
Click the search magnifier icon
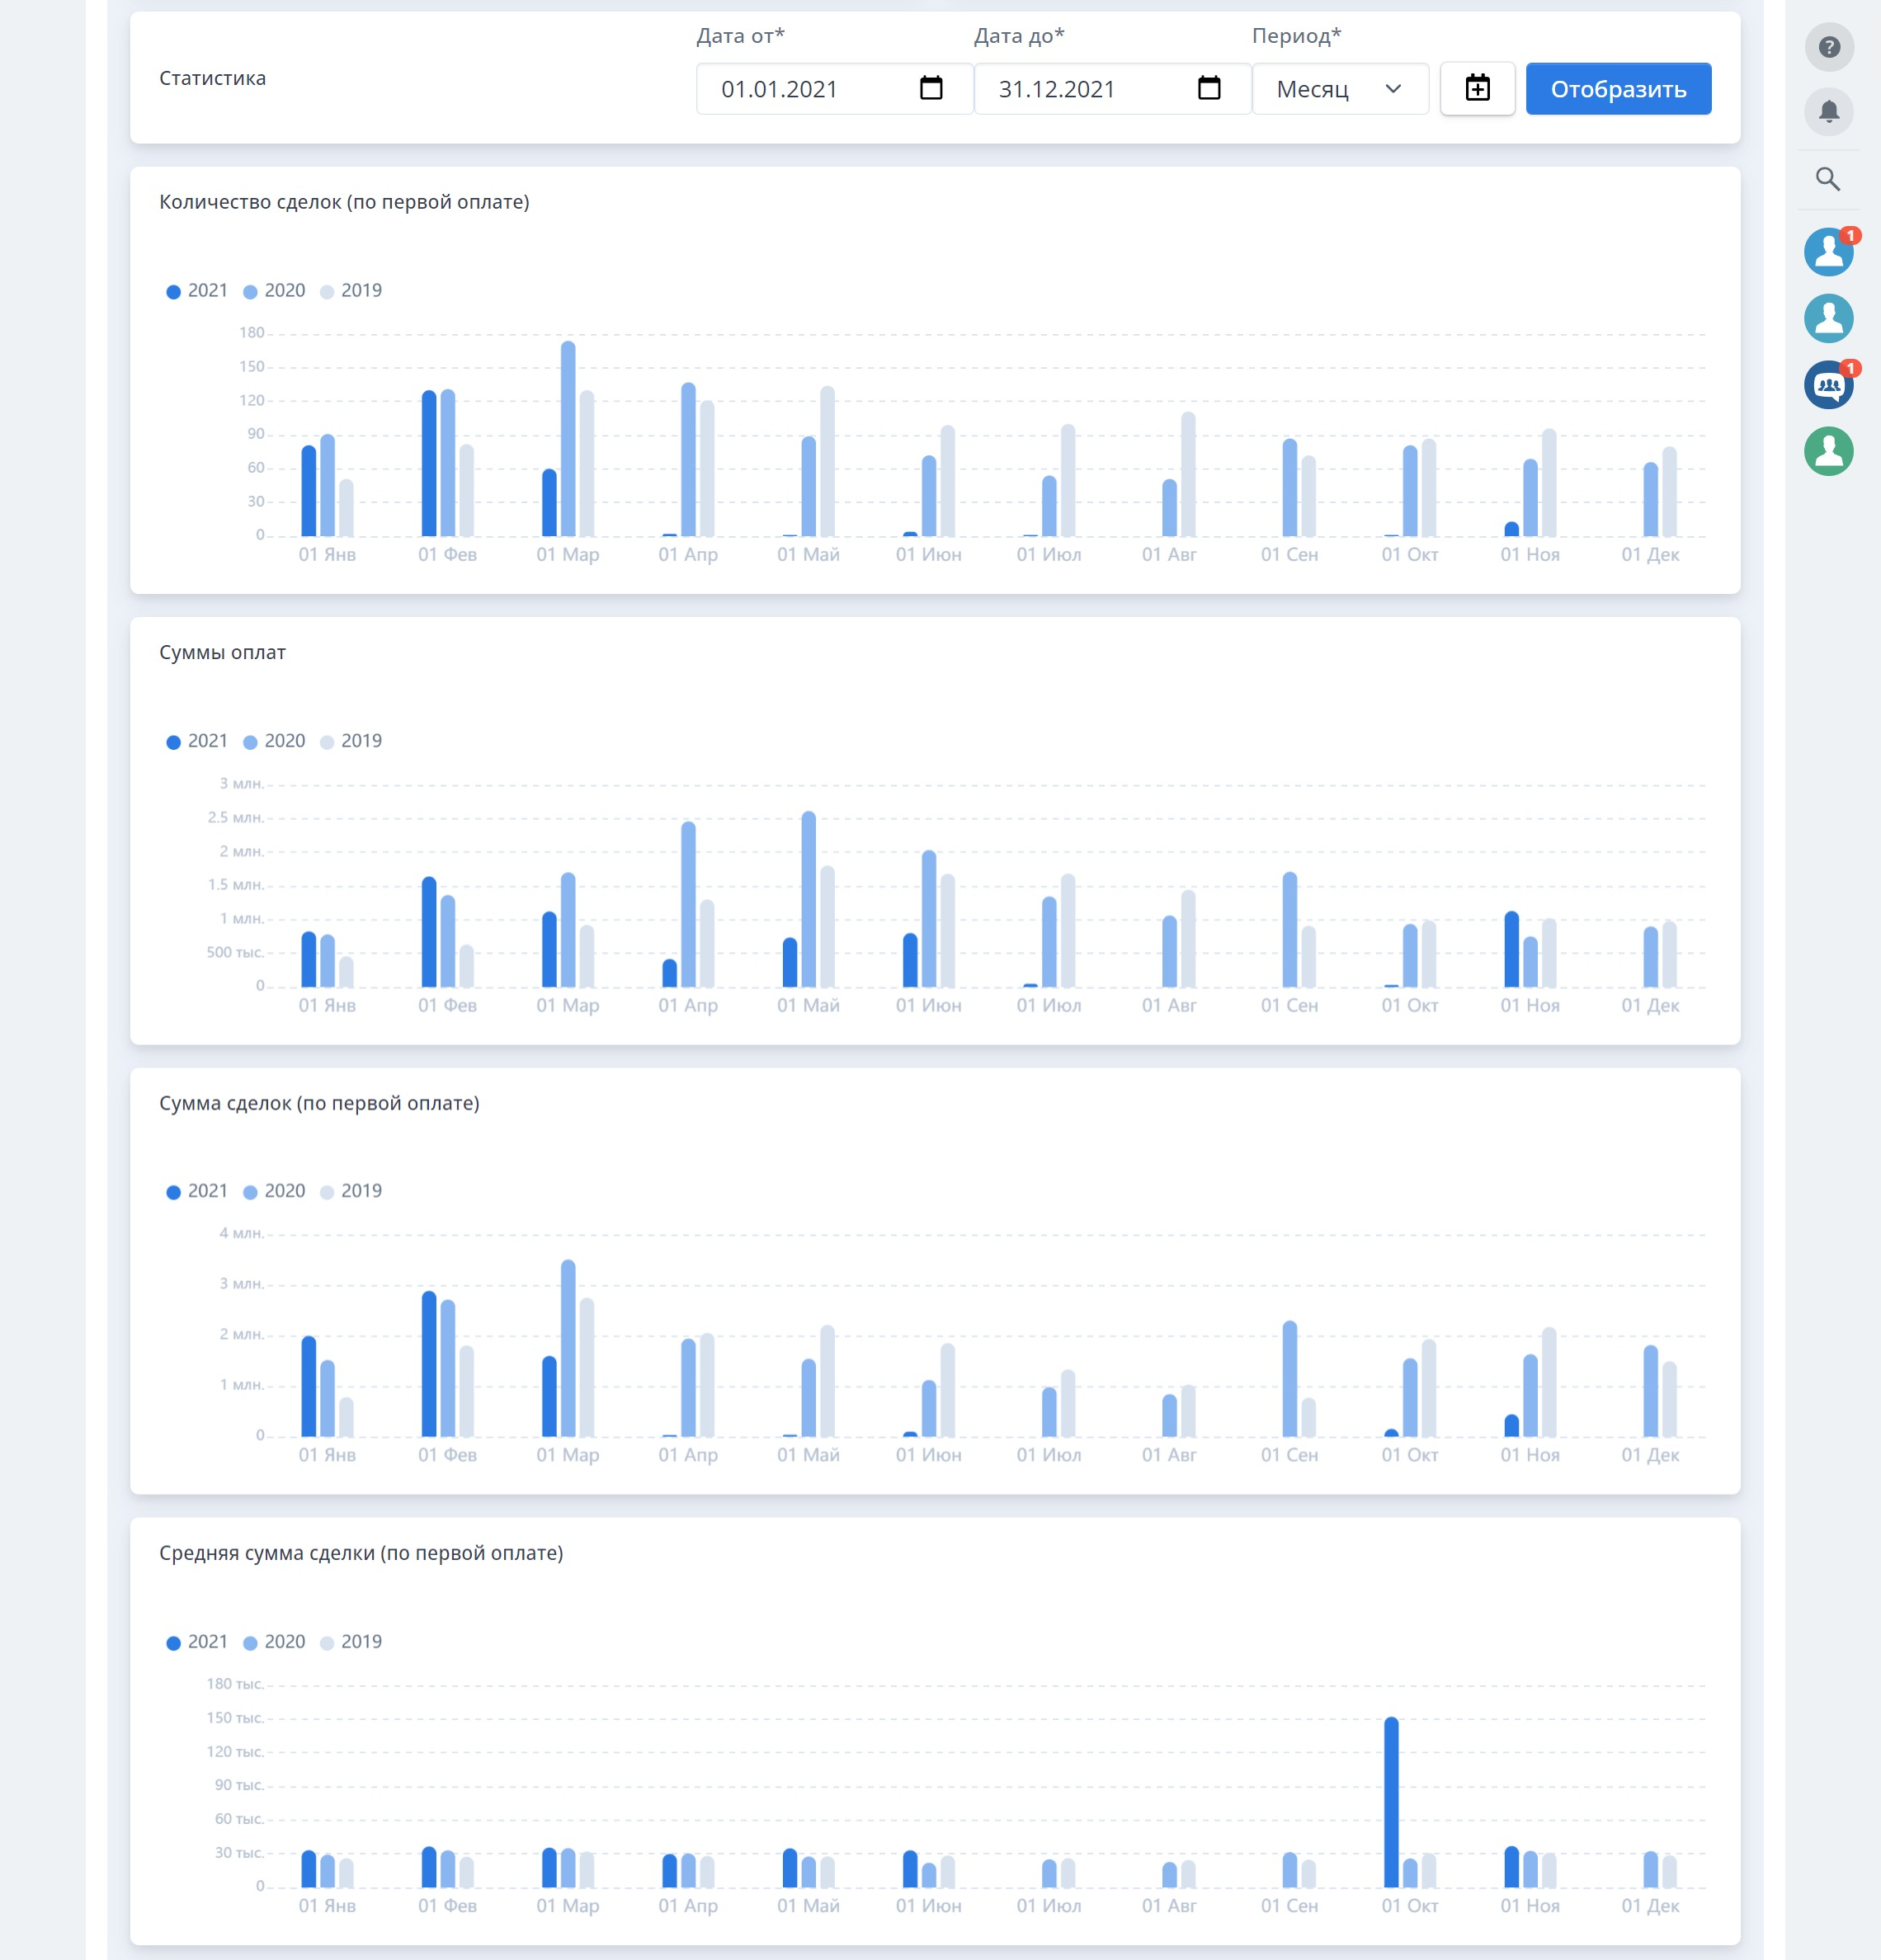coord(1828,179)
